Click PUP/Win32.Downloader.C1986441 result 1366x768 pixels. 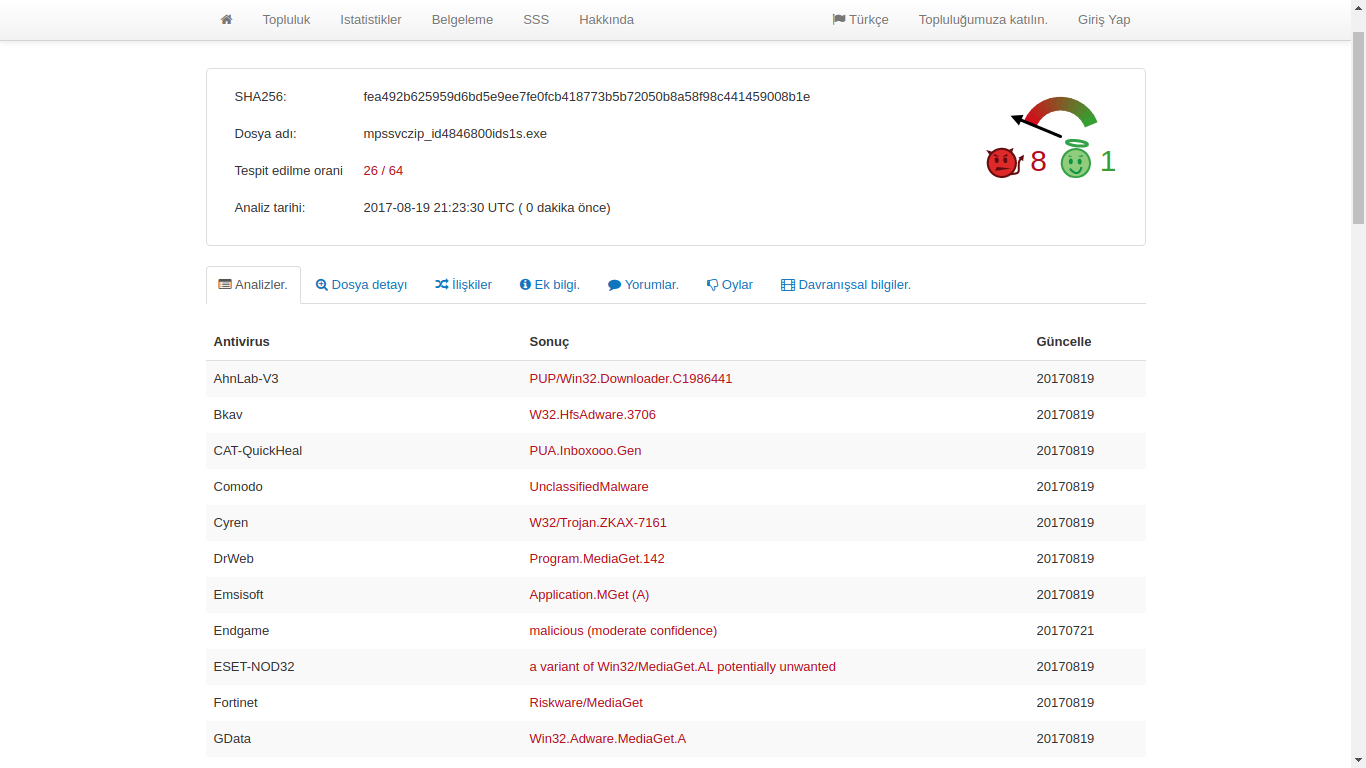tap(631, 379)
